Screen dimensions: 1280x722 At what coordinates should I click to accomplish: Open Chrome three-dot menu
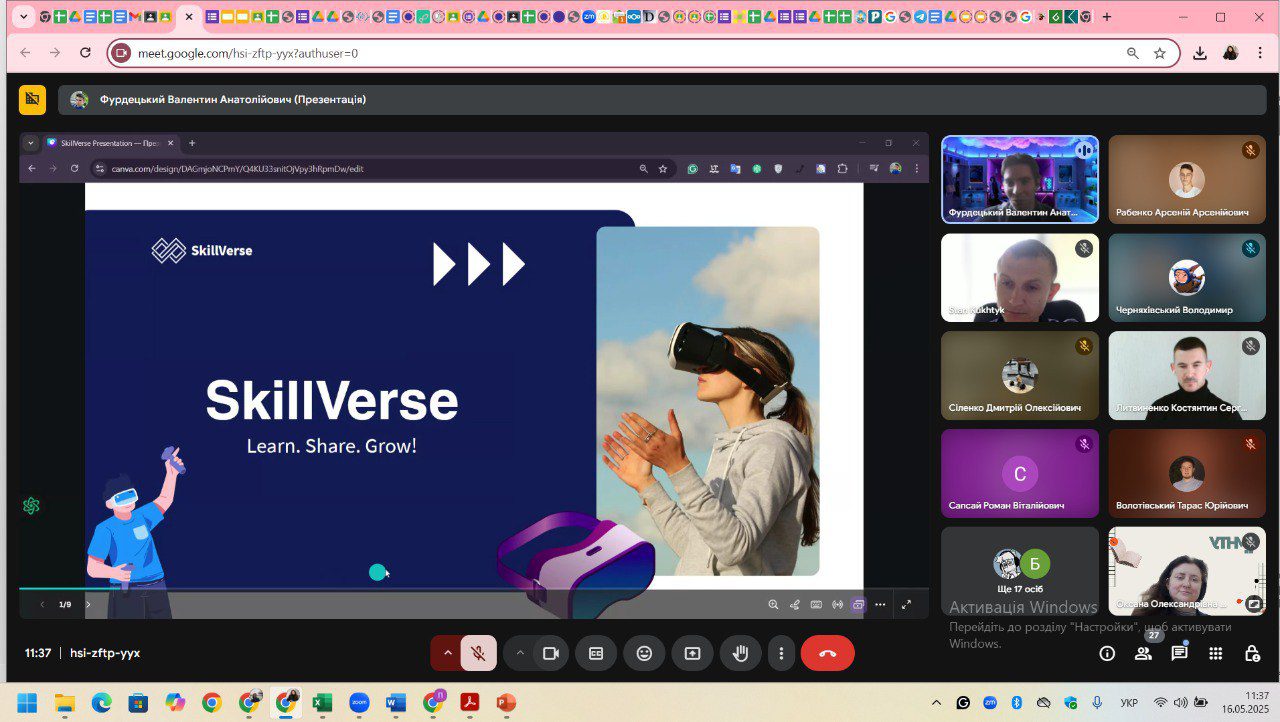(1262, 53)
